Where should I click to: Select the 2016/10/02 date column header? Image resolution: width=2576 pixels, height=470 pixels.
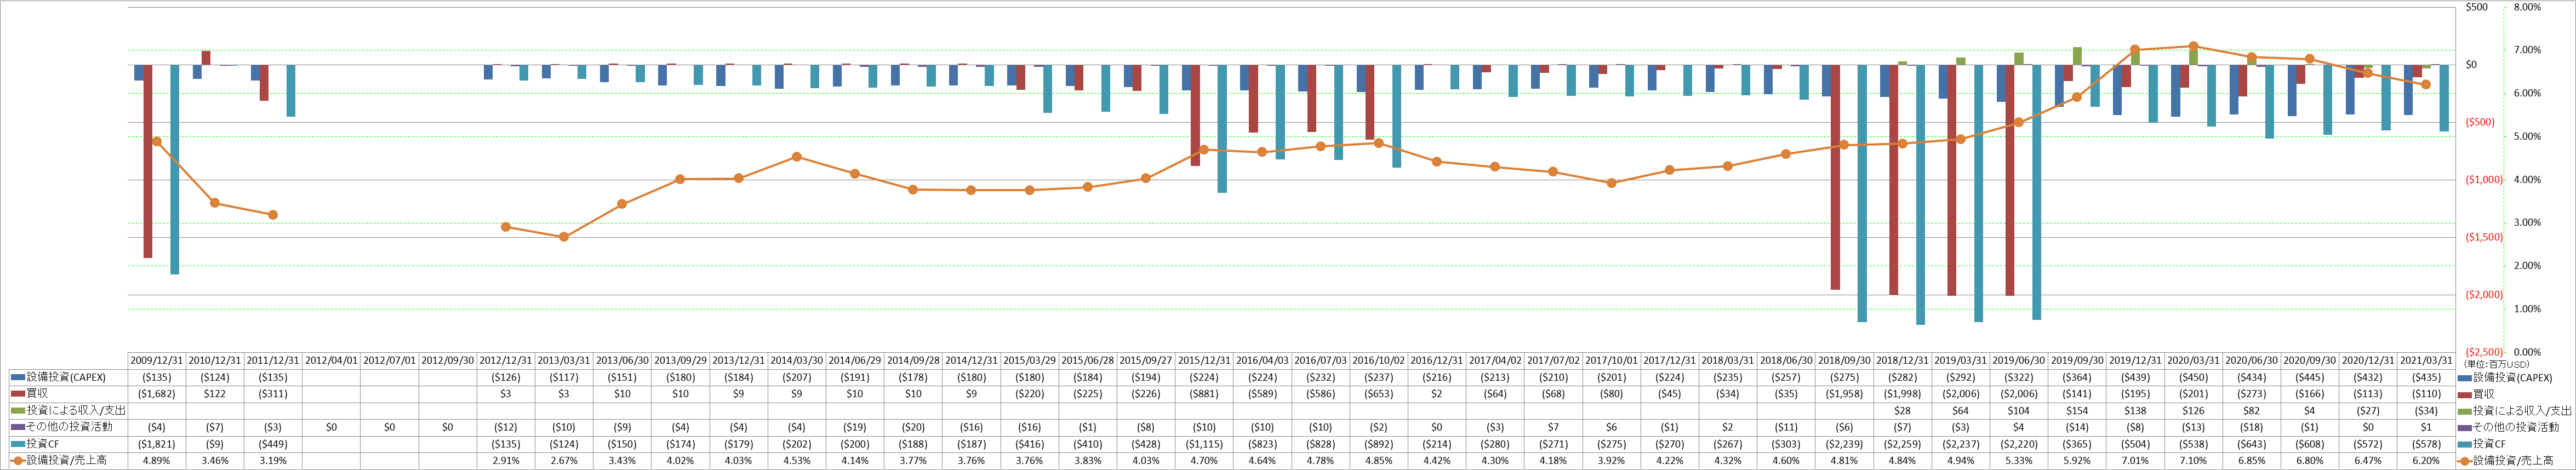point(1378,361)
